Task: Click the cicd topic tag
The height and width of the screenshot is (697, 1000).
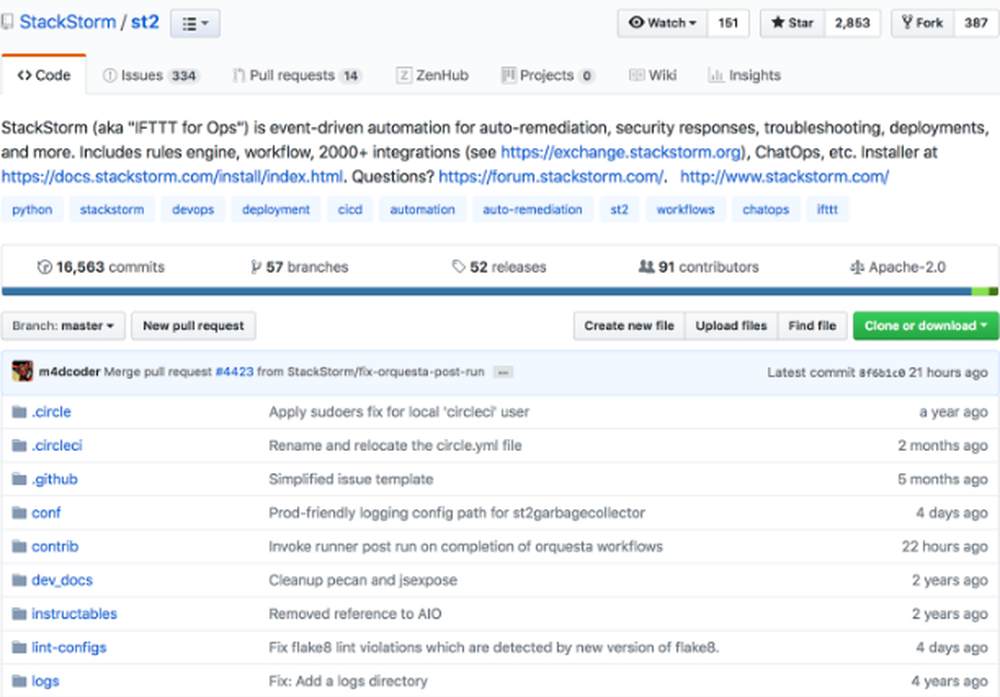Action: (x=350, y=210)
